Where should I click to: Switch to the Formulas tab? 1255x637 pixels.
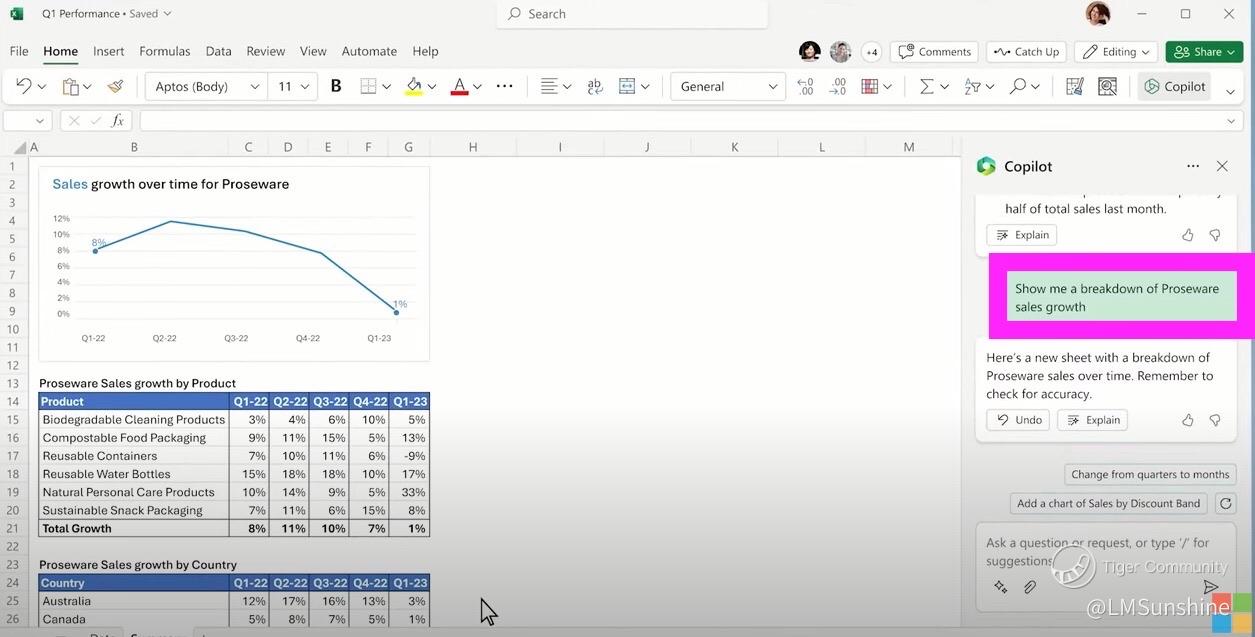(x=165, y=51)
